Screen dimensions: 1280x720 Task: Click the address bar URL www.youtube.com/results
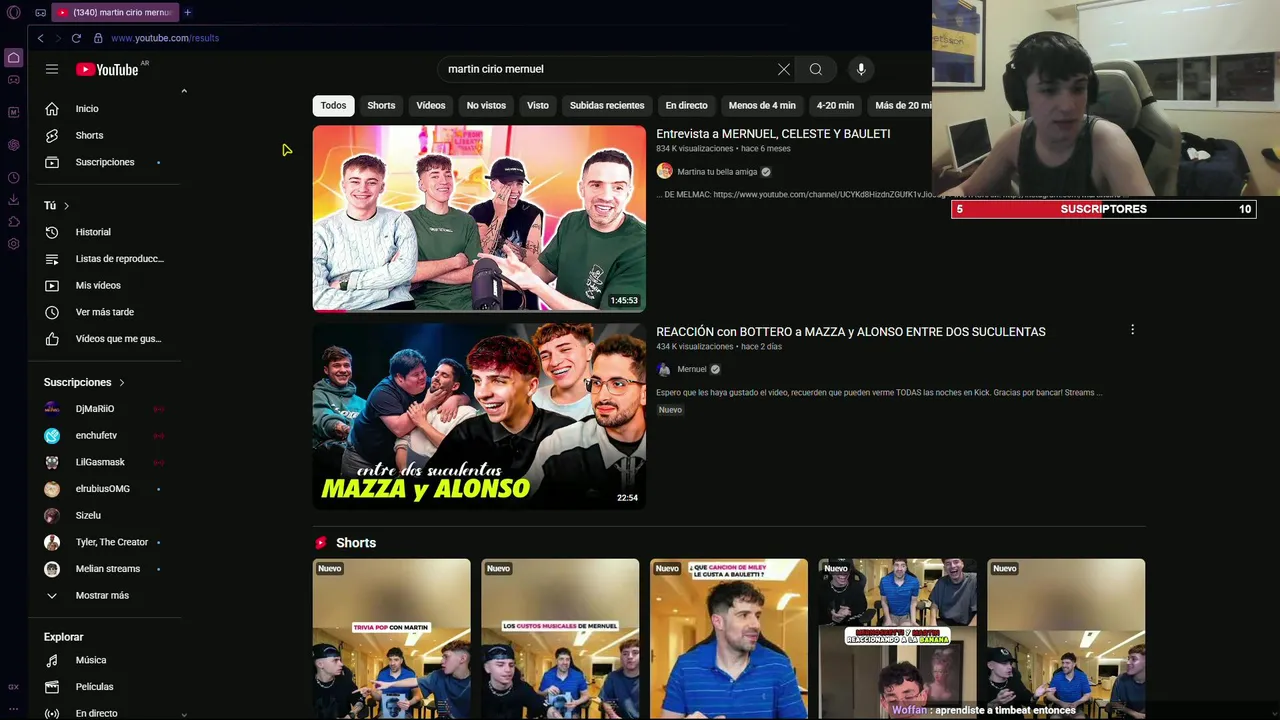(x=165, y=38)
